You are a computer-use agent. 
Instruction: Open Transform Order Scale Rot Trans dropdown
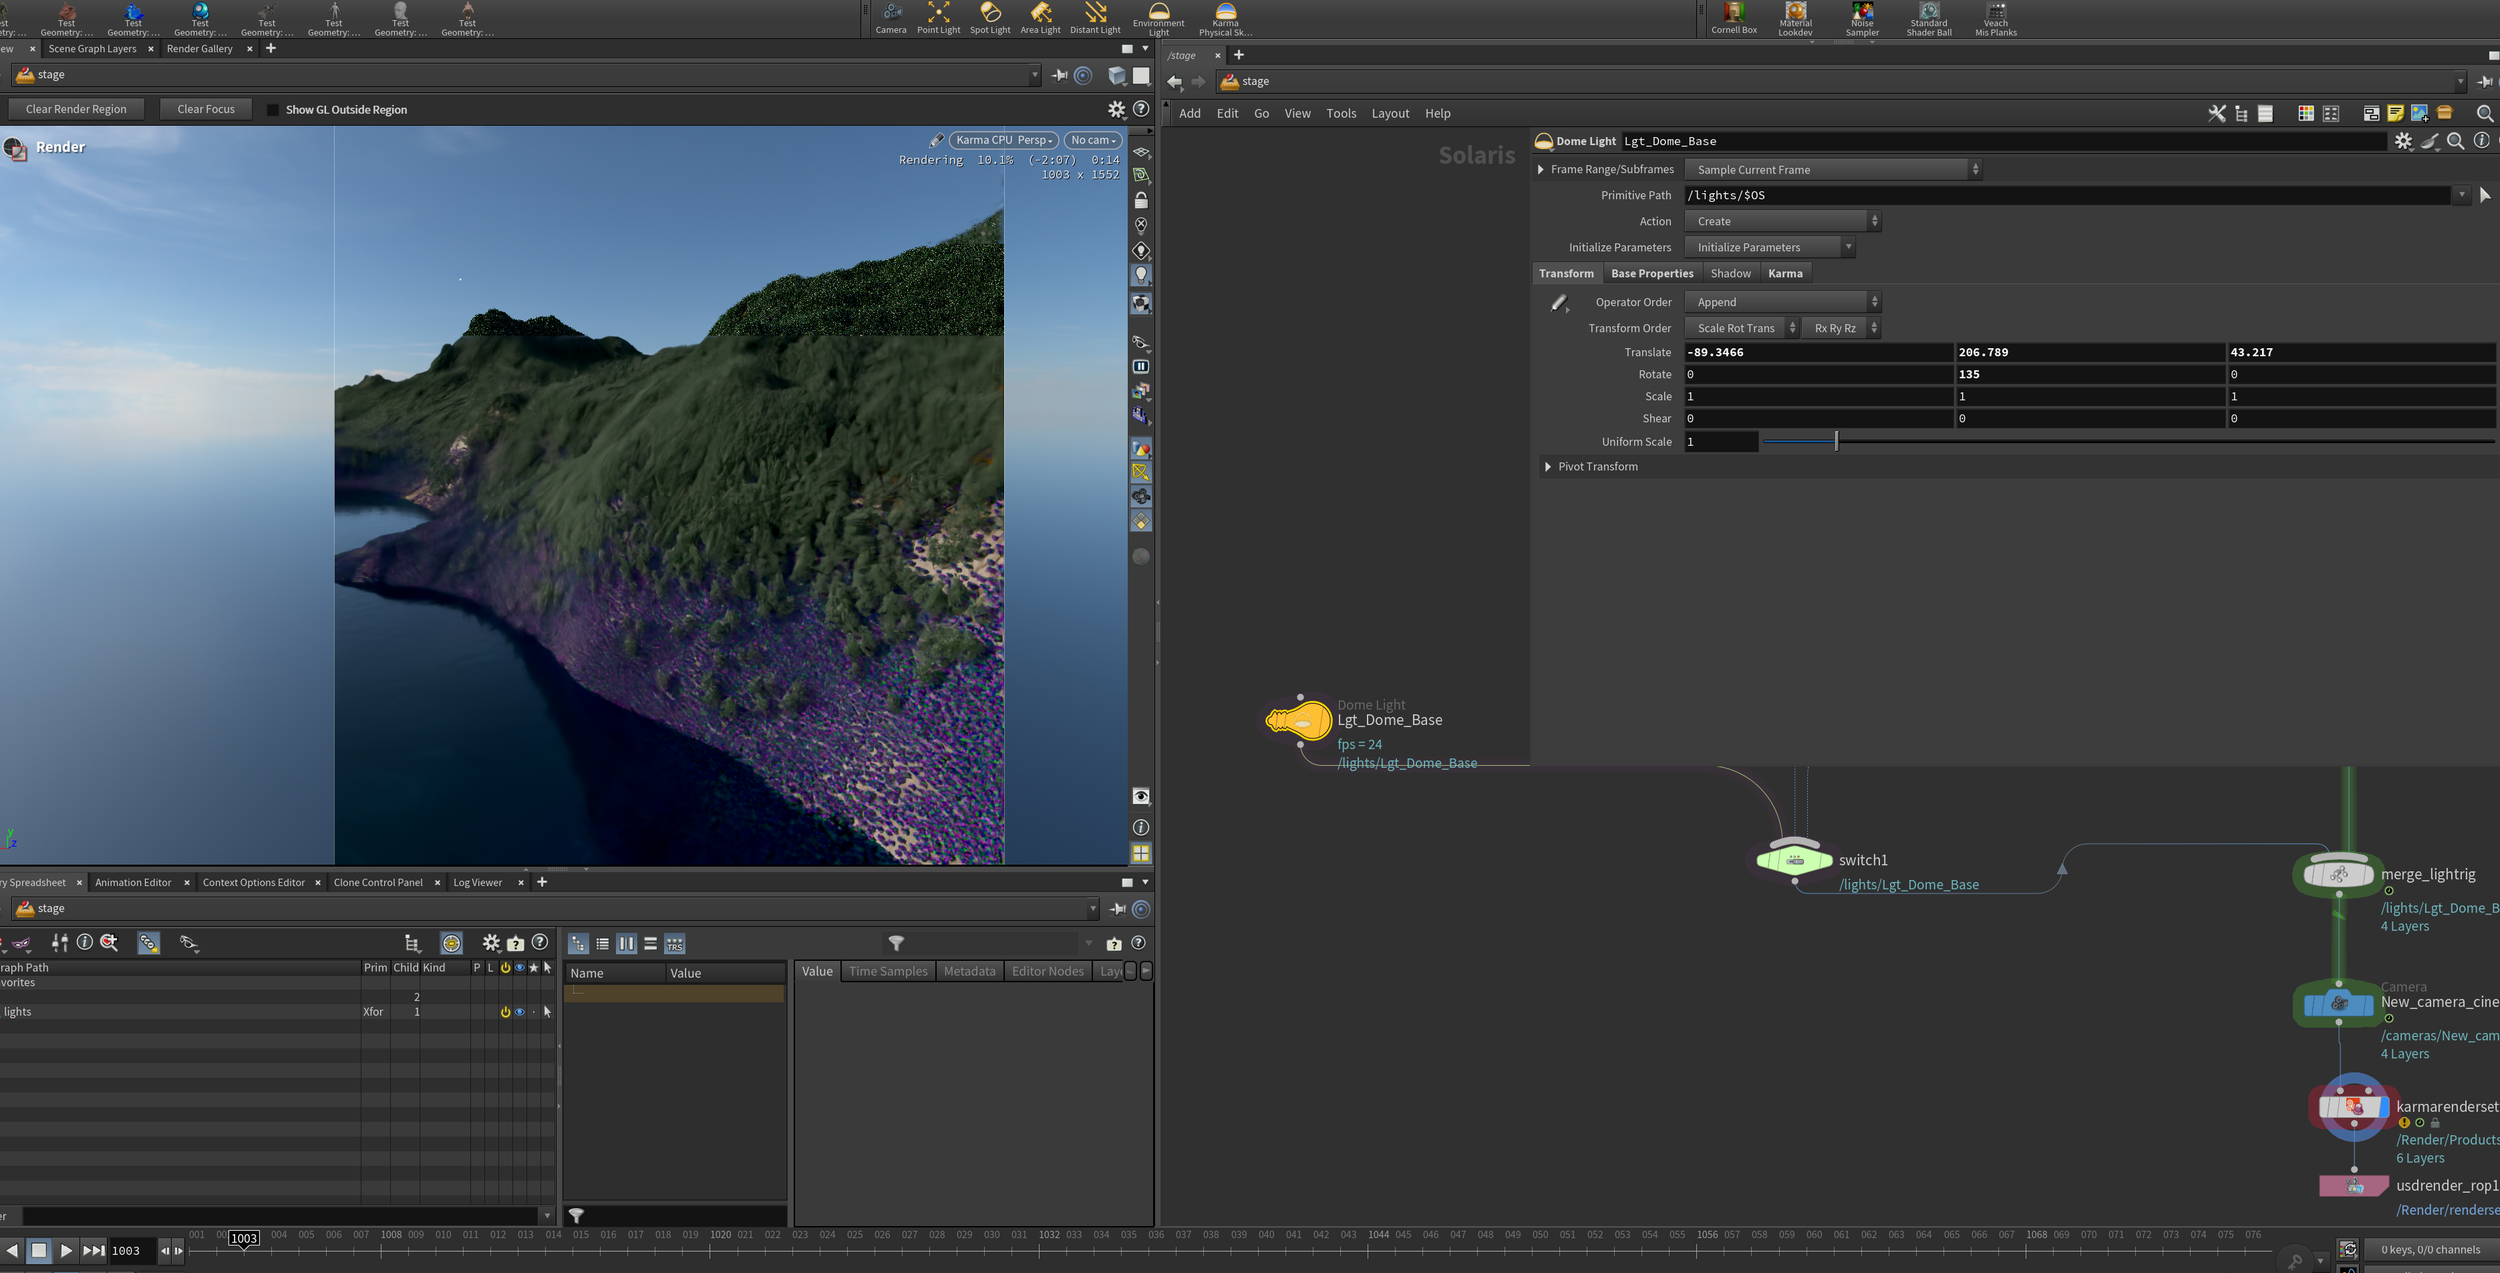tap(1741, 328)
